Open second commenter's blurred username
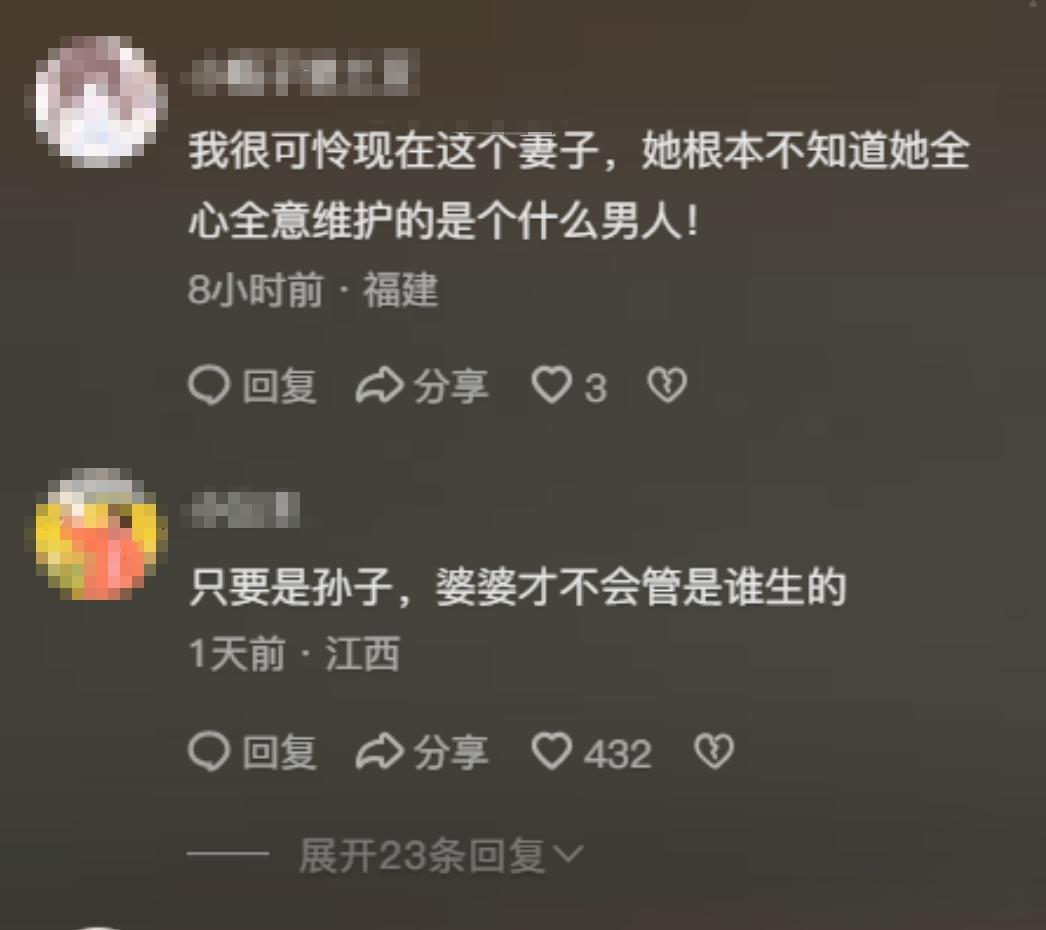 pyautogui.click(x=245, y=510)
